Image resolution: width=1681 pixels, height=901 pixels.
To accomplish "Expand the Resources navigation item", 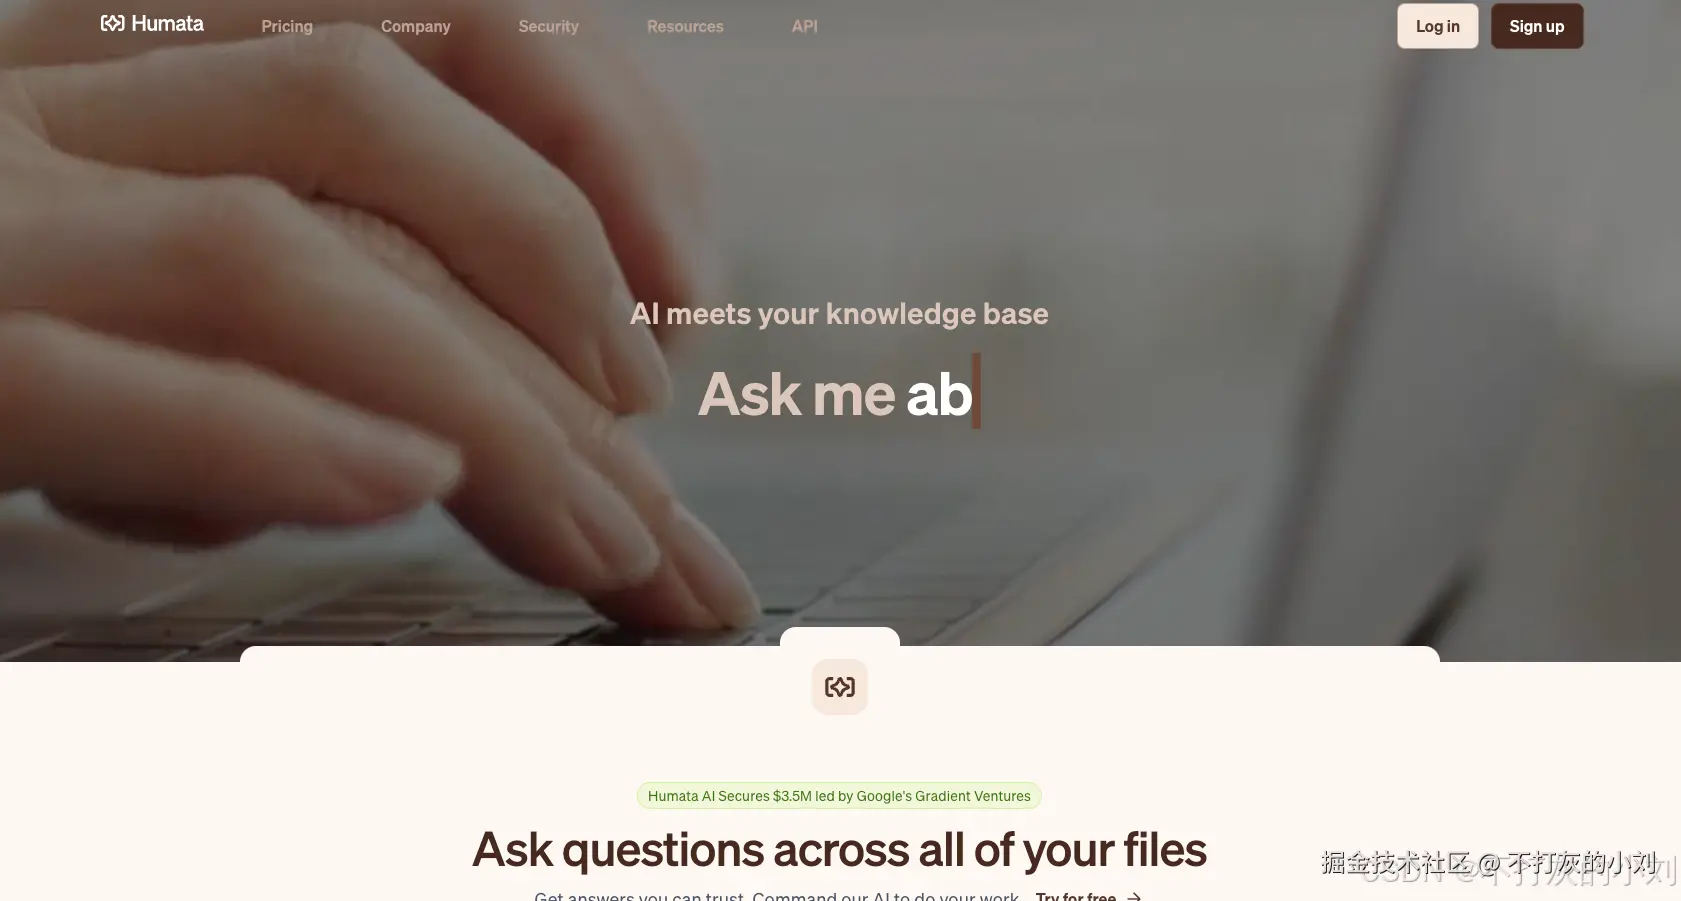I will point(685,26).
